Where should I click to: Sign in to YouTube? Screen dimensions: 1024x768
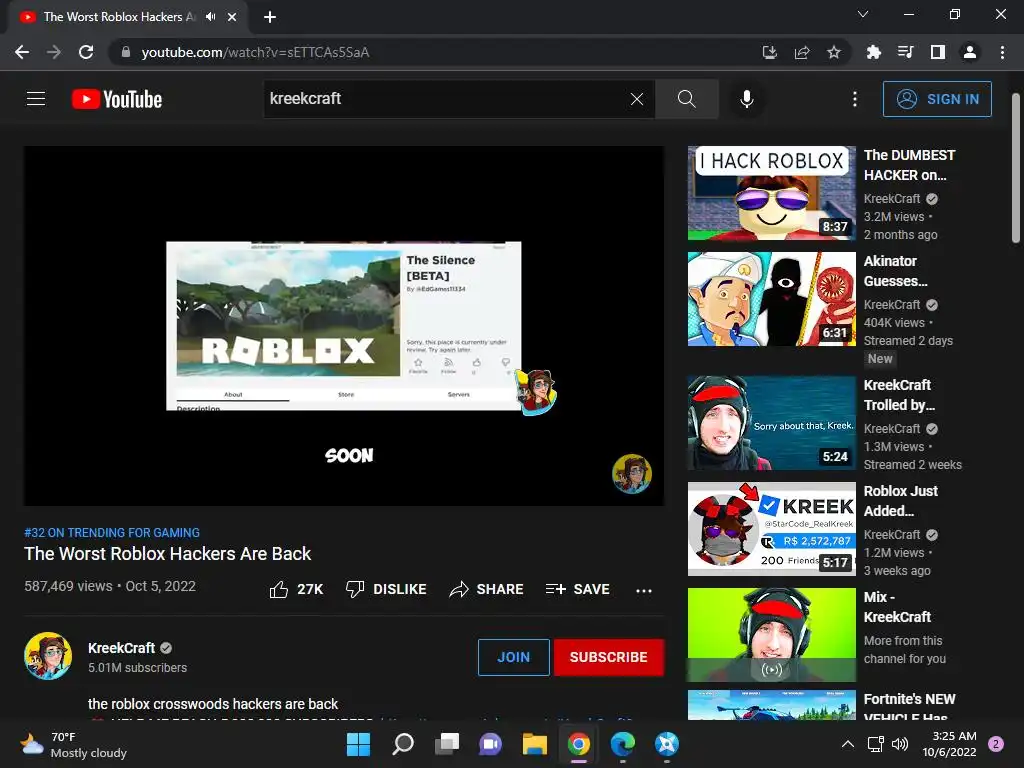(937, 99)
